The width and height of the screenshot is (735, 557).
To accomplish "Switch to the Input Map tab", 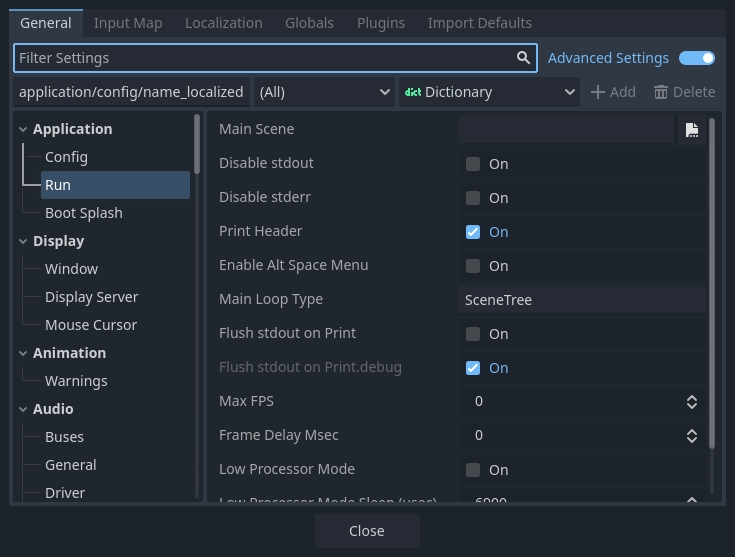I will tap(127, 22).
